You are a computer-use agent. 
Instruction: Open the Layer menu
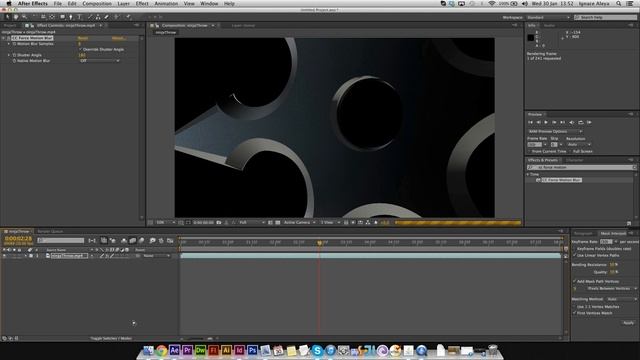coord(123,3)
